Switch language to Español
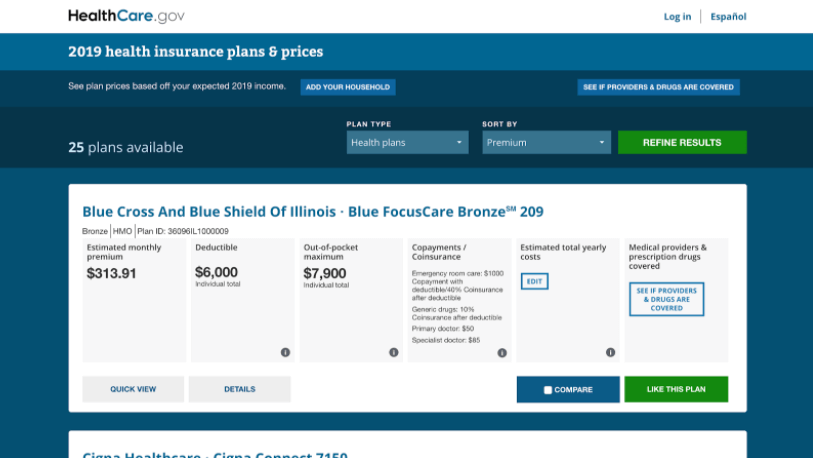This screenshot has width=813, height=458. pos(728,17)
